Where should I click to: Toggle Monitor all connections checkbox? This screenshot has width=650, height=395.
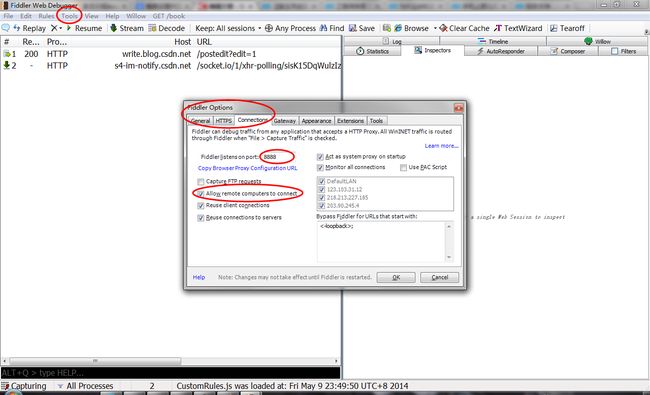(x=320, y=167)
